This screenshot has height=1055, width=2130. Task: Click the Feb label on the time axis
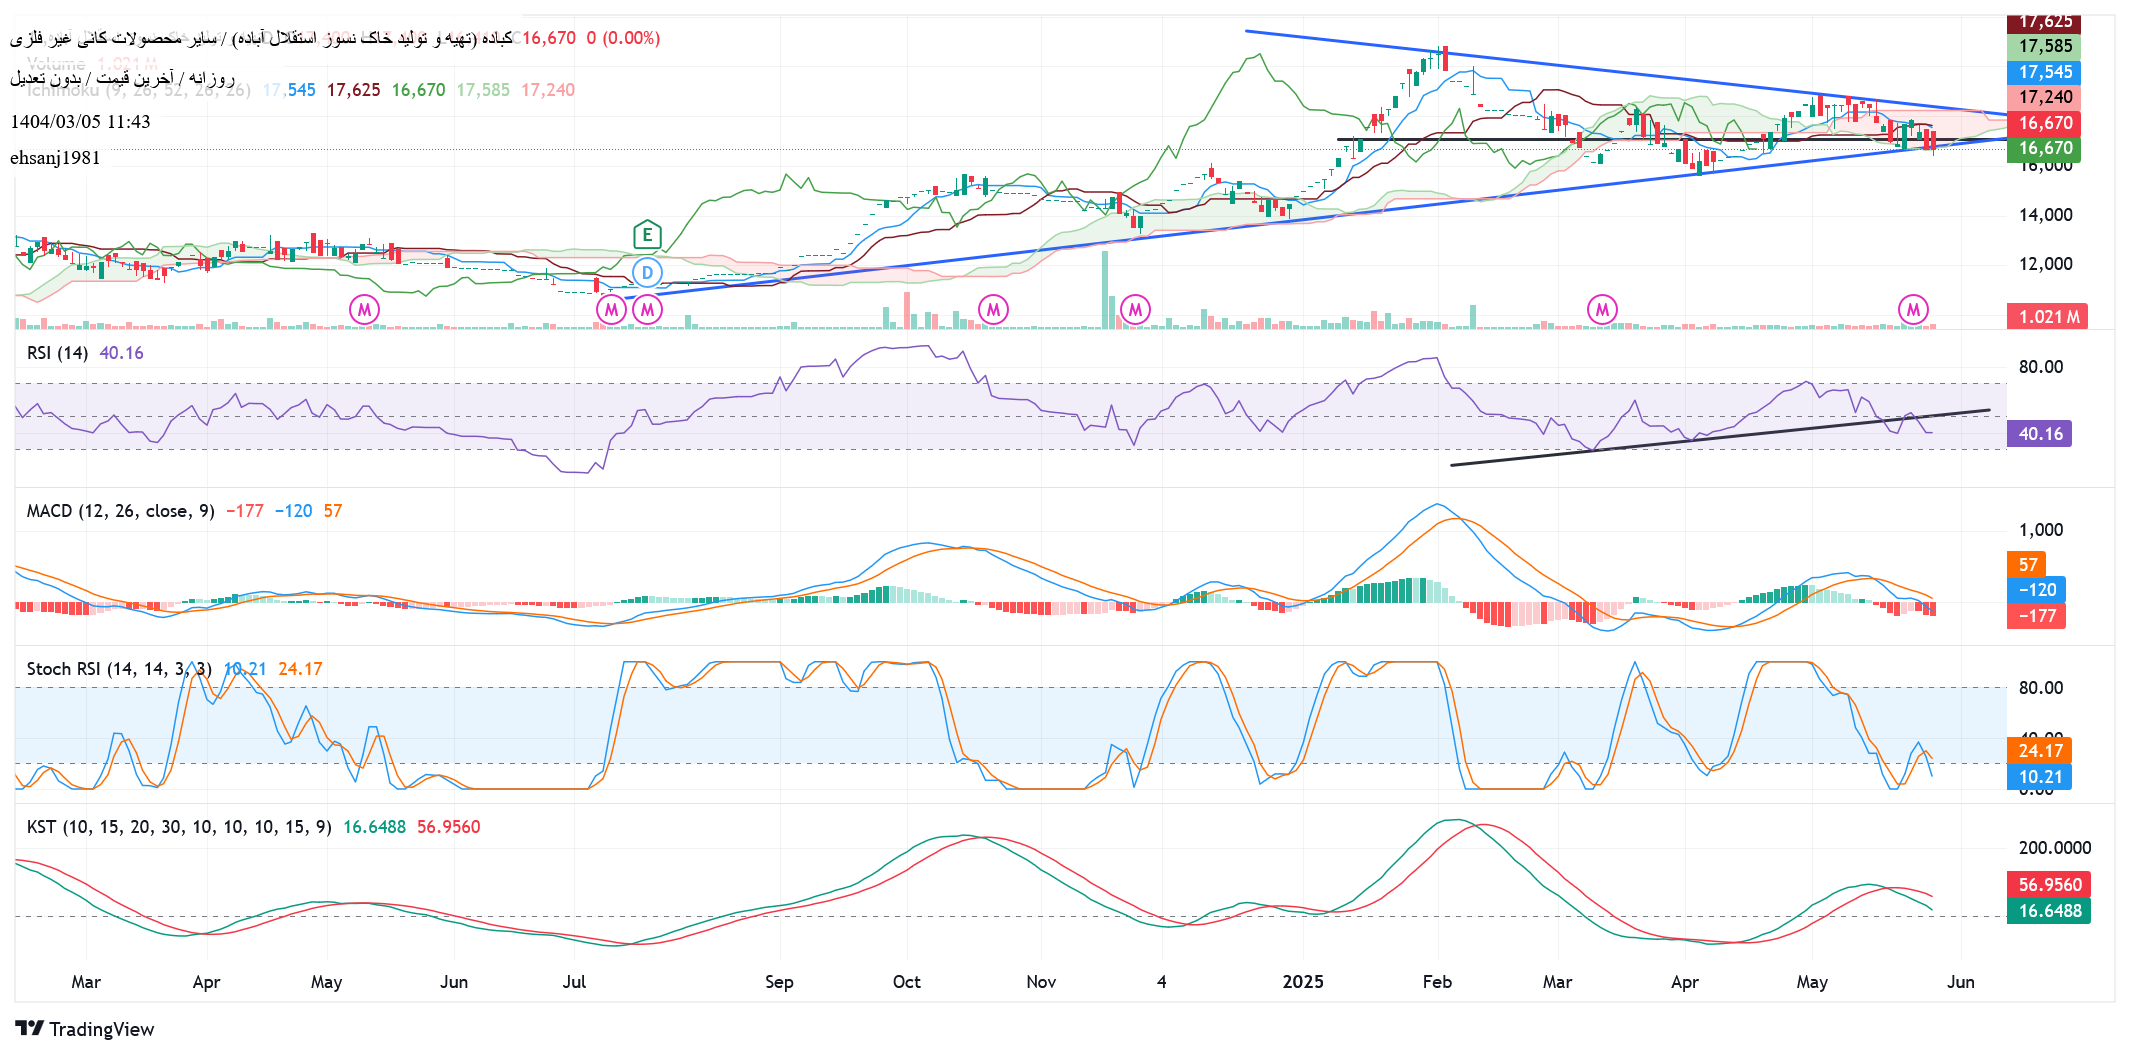coord(1437,982)
